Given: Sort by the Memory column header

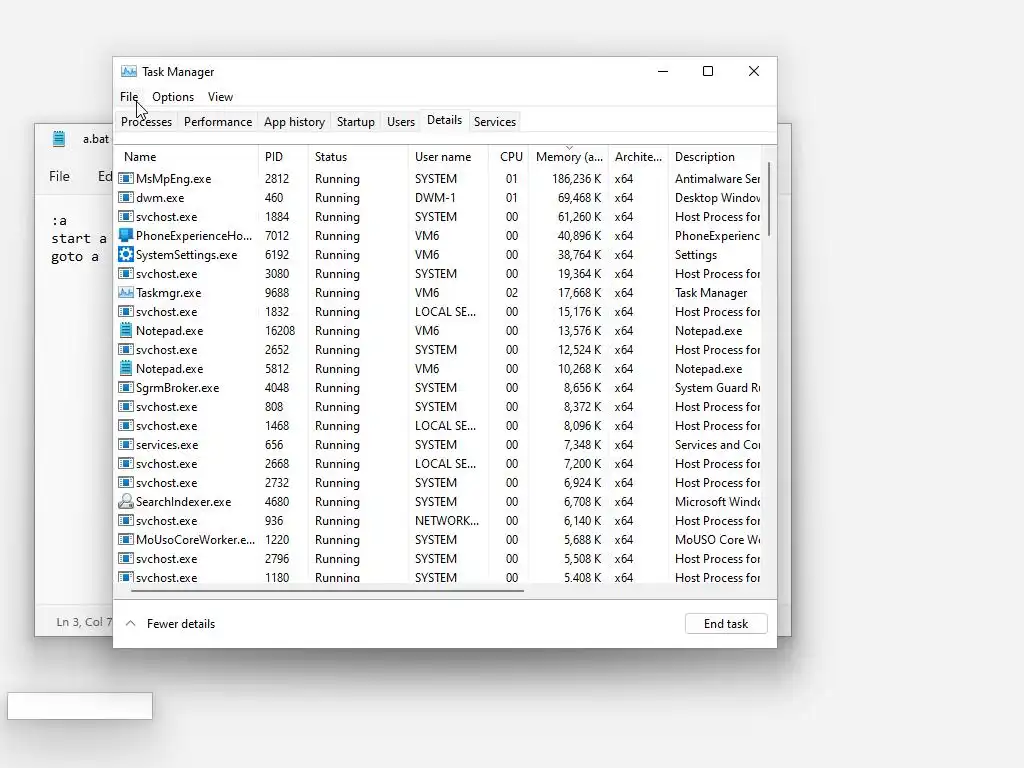Looking at the screenshot, I should click(x=569, y=157).
